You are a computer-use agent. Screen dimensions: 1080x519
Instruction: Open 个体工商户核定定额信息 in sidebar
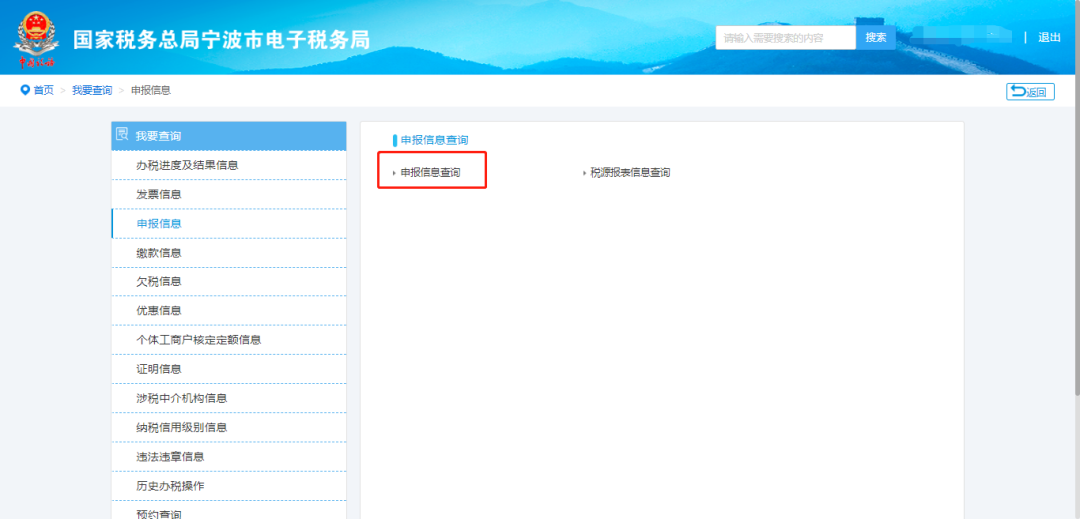[229, 340]
